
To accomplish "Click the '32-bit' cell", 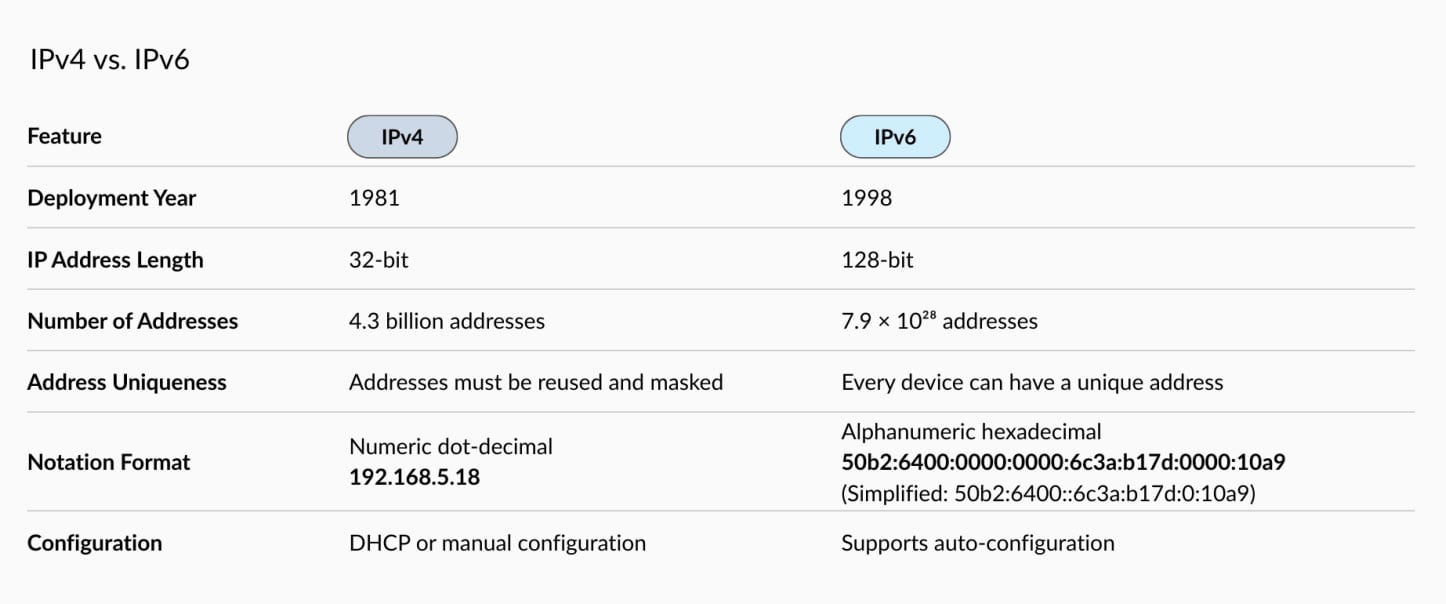I will tap(379, 260).
